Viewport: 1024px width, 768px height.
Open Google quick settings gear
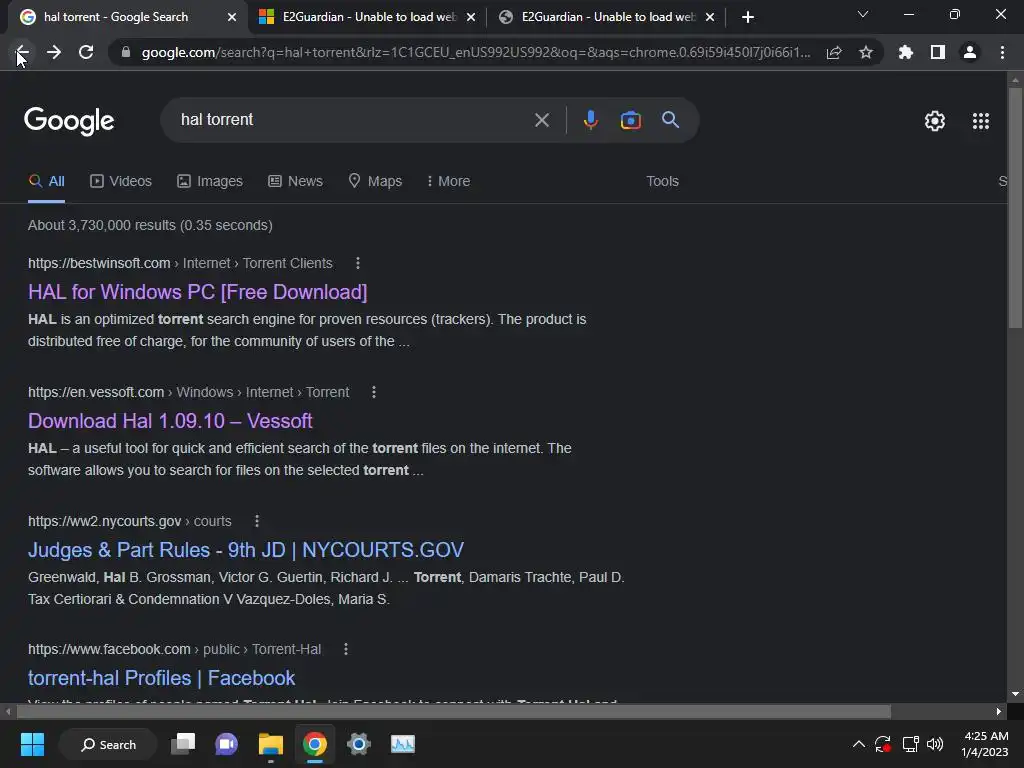[x=935, y=121]
